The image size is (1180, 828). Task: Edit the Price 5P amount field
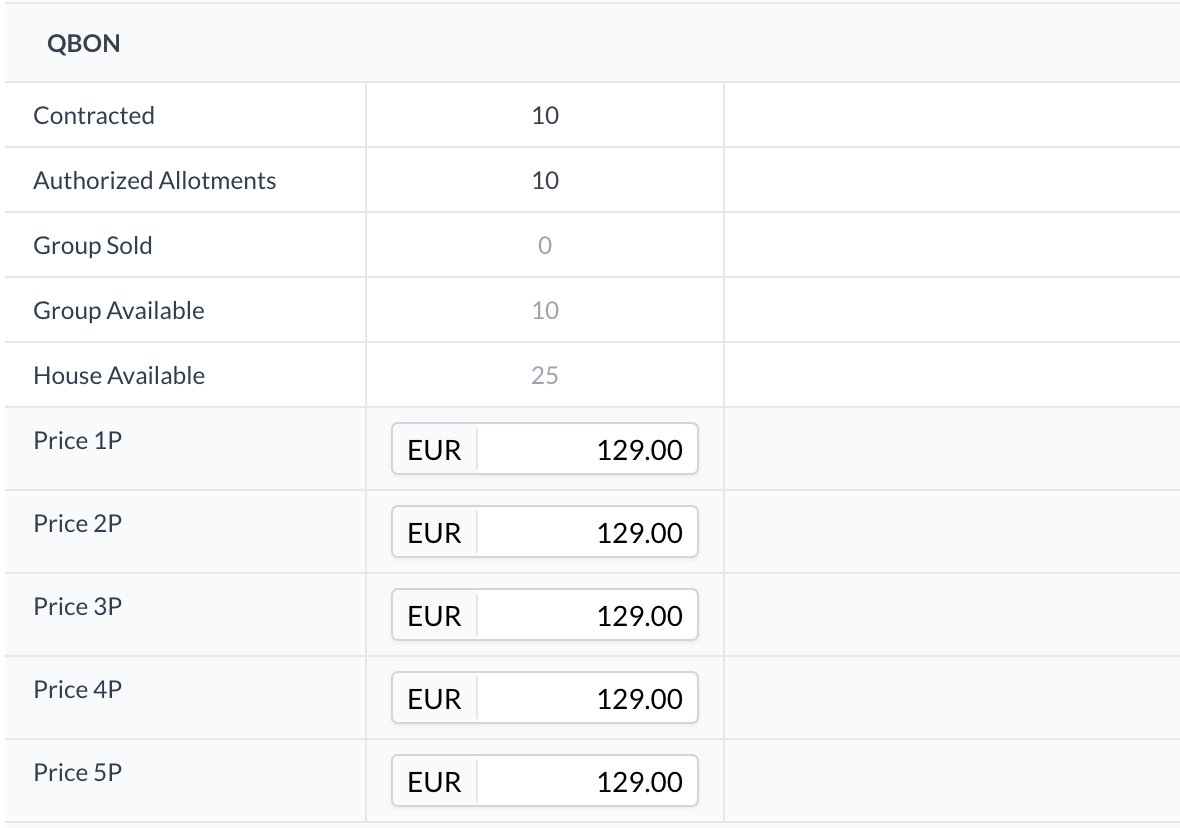pos(588,781)
